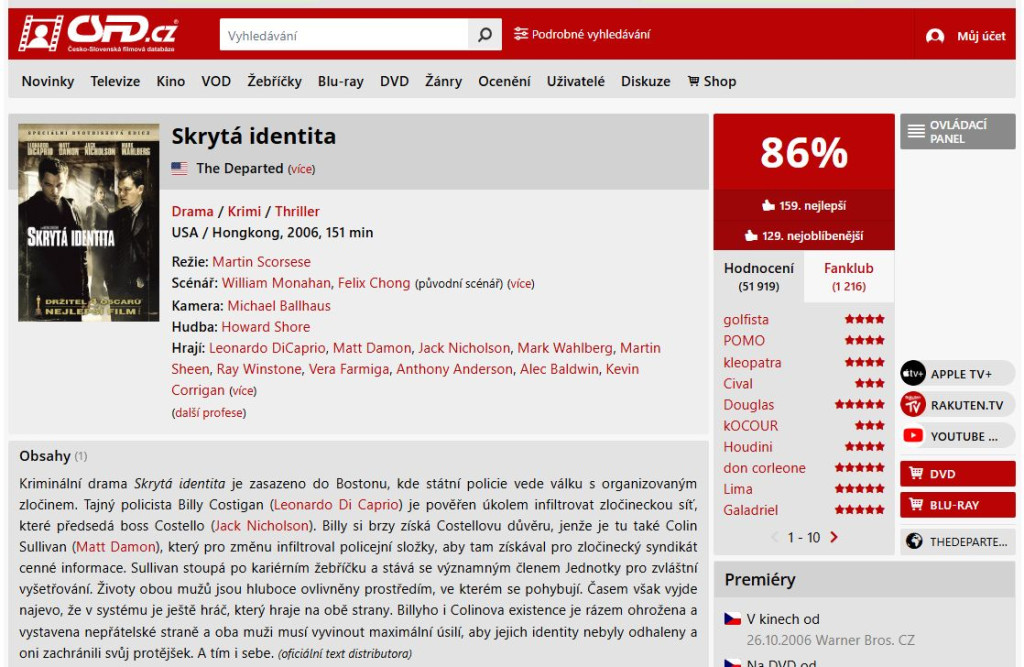Open Drama genre link
Screen dimensions: 1024x667
(192, 211)
